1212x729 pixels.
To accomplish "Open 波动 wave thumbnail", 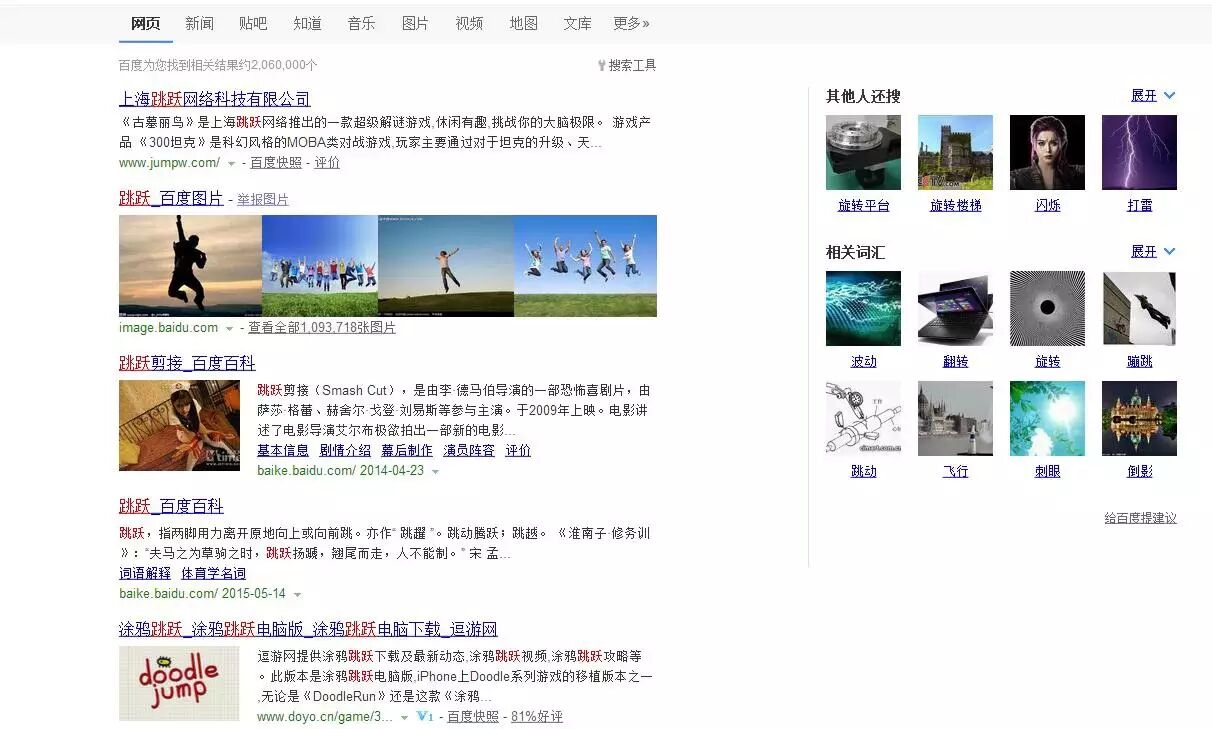I will point(863,308).
